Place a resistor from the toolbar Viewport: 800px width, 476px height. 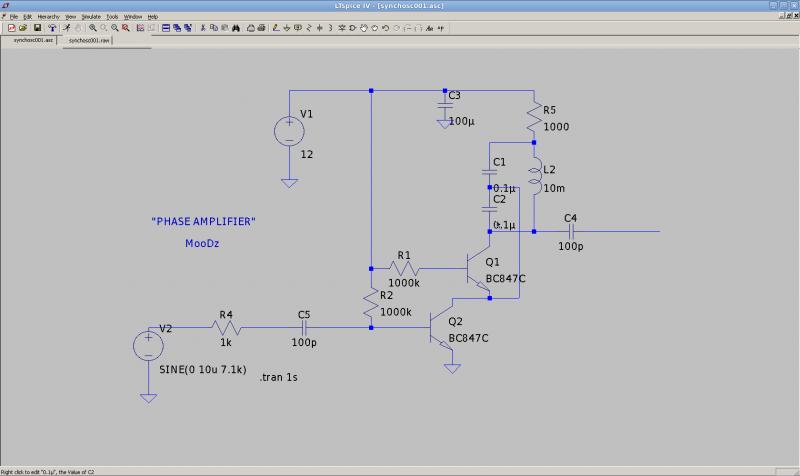pyautogui.click(x=308, y=28)
